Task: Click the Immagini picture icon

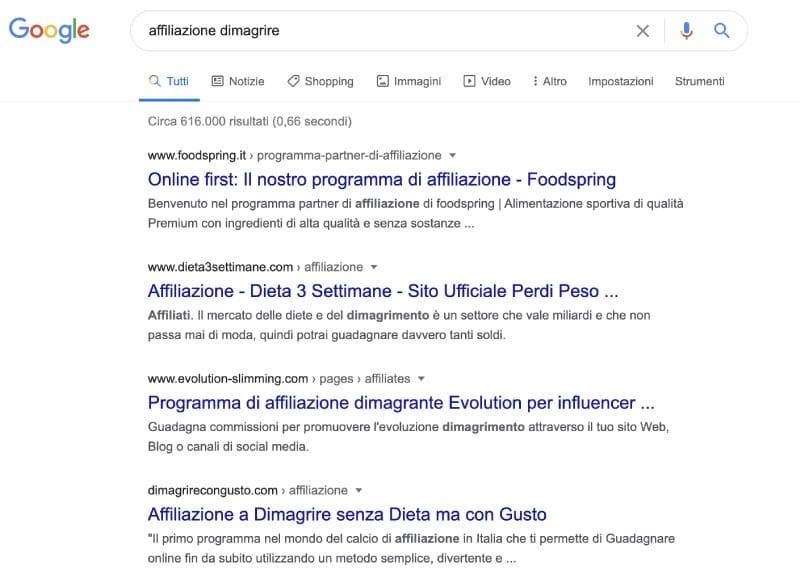Action: (382, 81)
